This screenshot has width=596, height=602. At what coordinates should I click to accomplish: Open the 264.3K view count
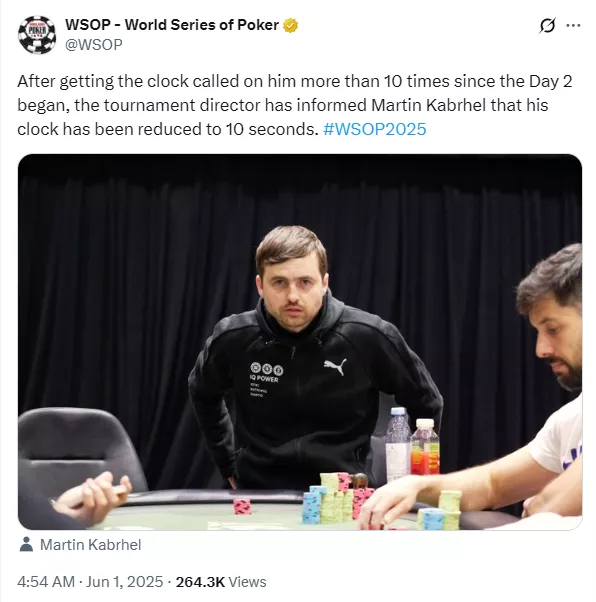coord(200,582)
